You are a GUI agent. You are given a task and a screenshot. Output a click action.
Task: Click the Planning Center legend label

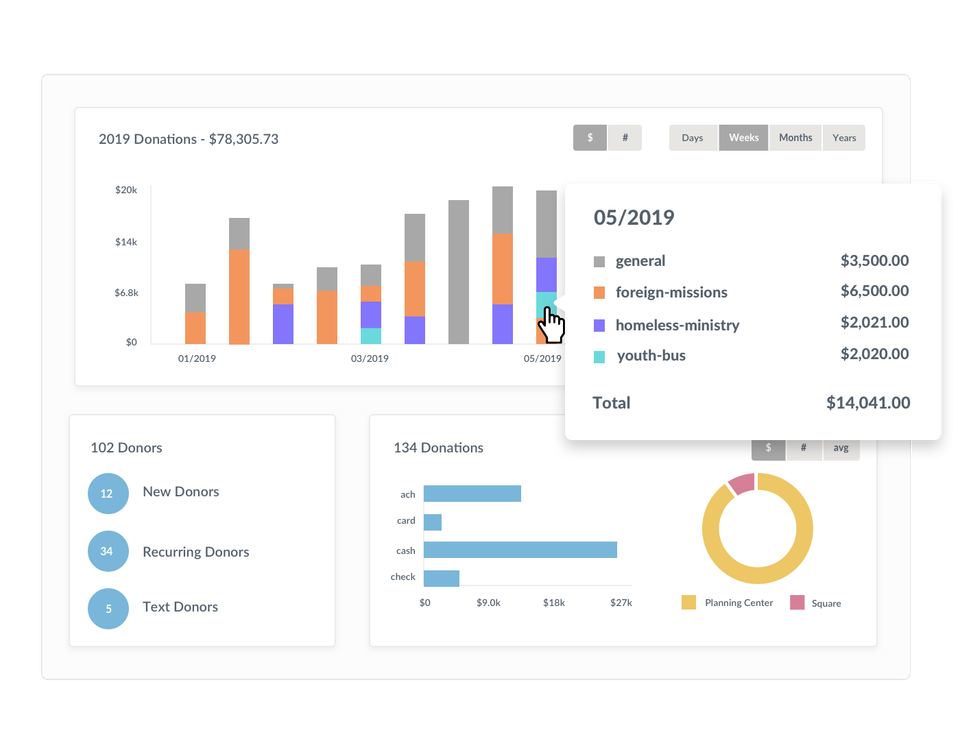tap(739, 603)
